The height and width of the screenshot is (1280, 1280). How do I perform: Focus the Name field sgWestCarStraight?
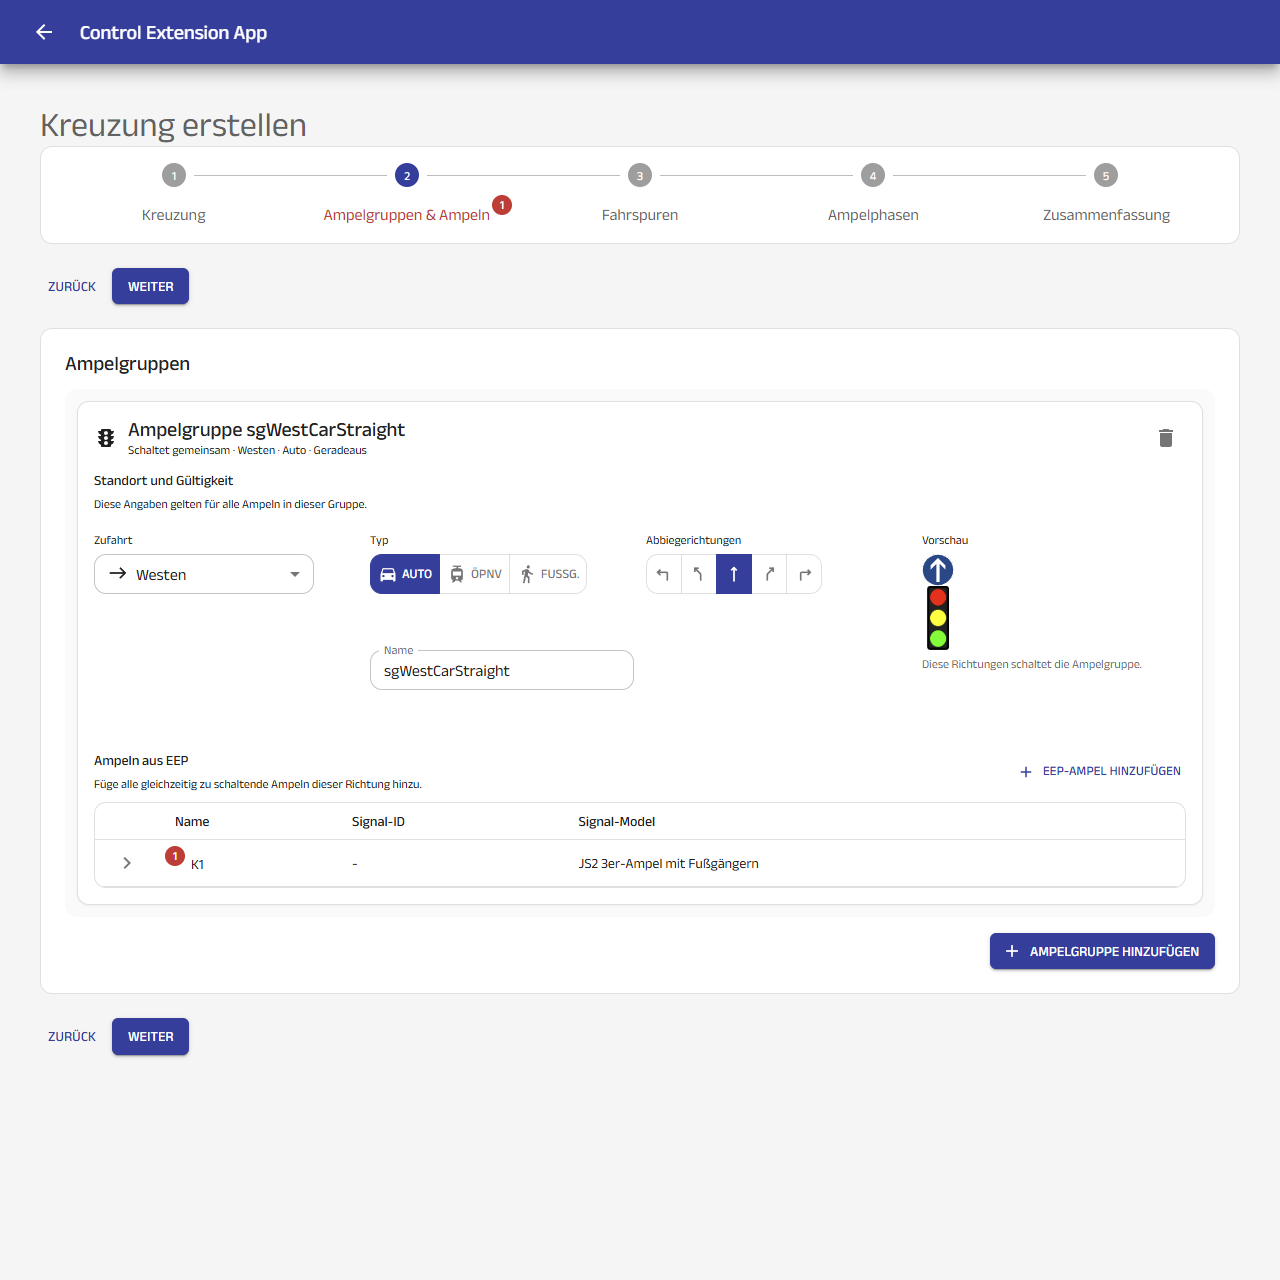pyautogui.click(x=502, y=670)
